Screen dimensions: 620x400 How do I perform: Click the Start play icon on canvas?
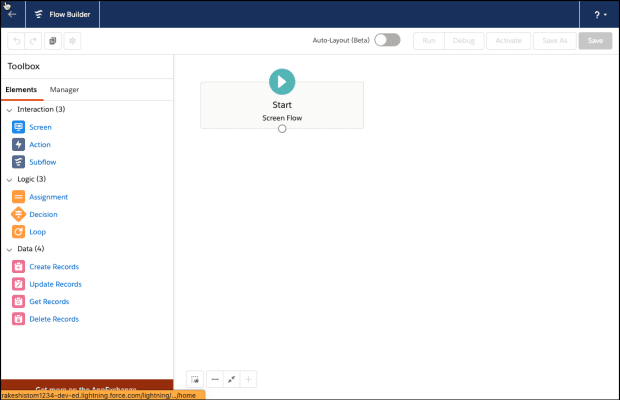tap(282, 82)
